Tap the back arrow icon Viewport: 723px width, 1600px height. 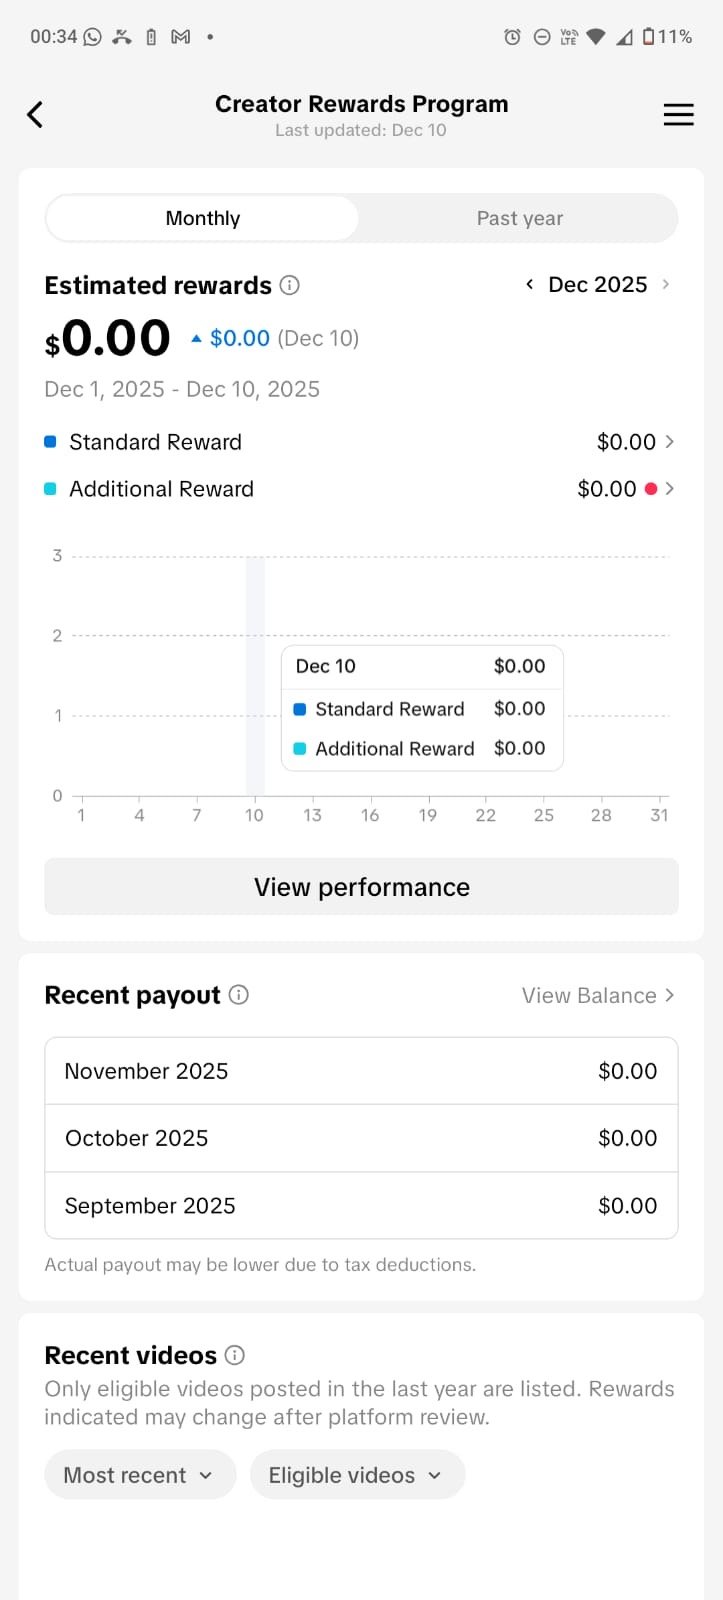35,115
